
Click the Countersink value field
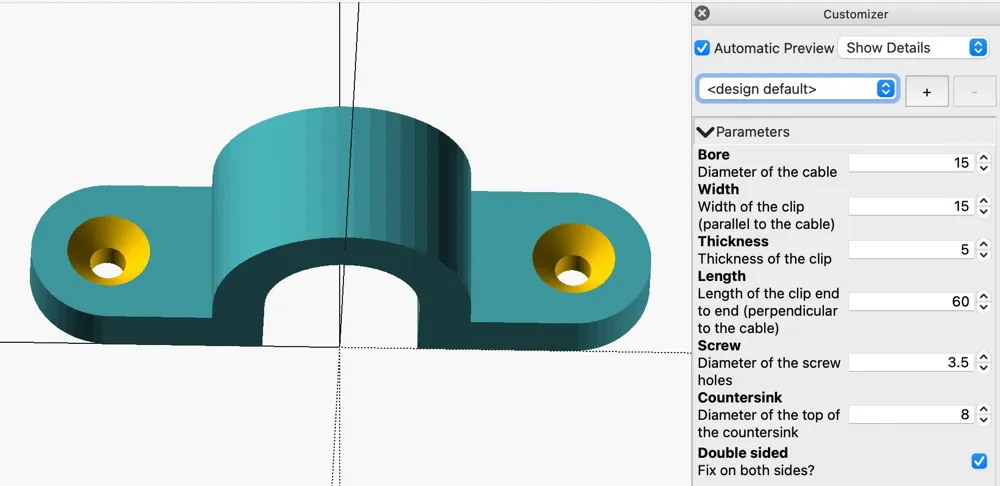(x=911, y=415)
